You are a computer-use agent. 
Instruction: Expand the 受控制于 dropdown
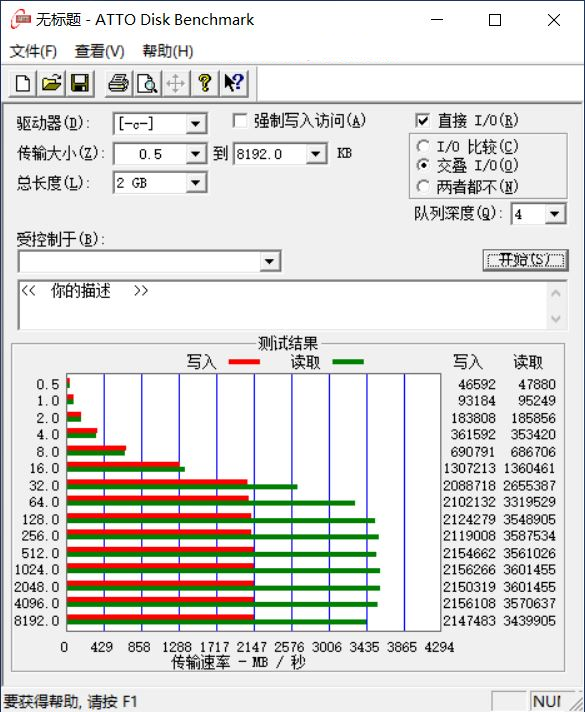tap(269, 261)
